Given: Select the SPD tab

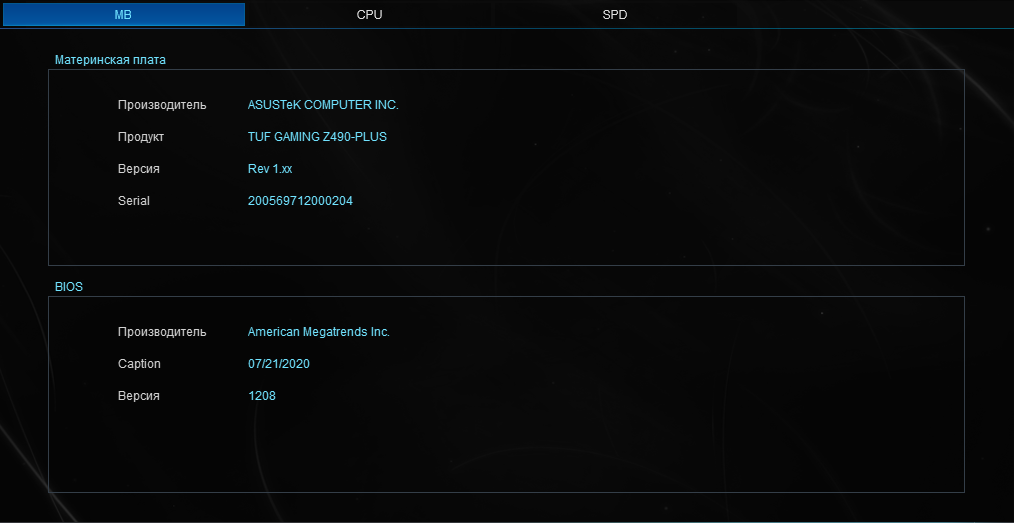Looking at the screenshot, I should tap(615, 15).
